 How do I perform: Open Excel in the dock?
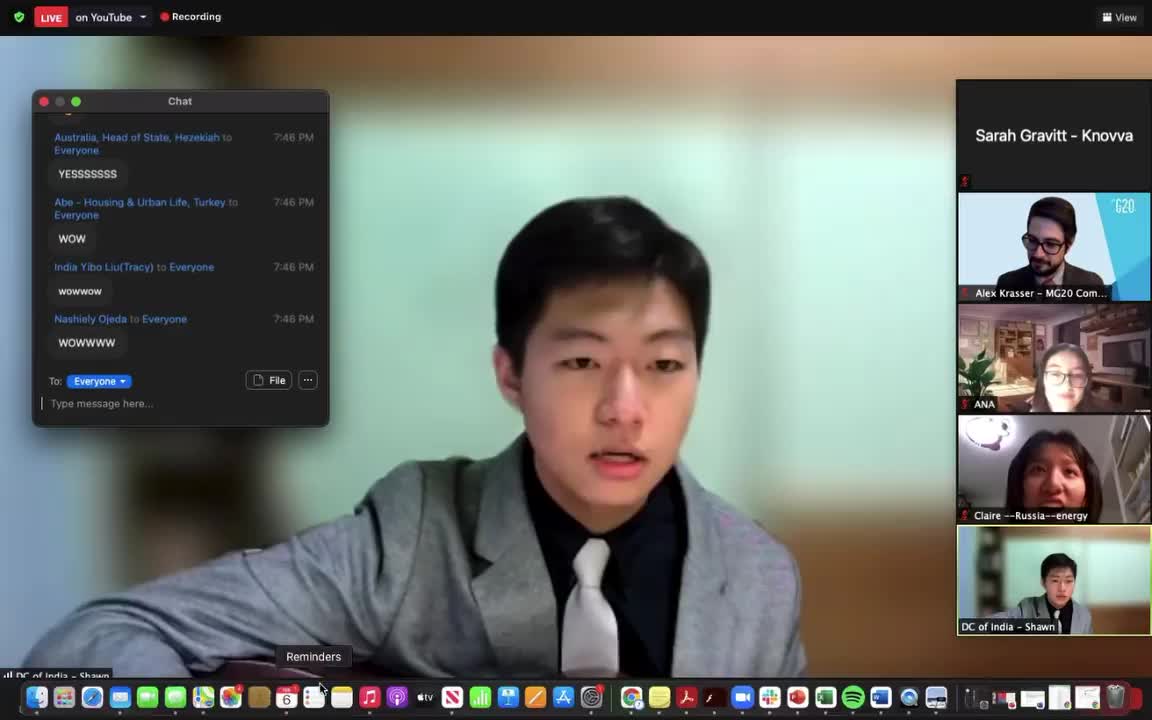pyautogui.click(x=825, y=697)
